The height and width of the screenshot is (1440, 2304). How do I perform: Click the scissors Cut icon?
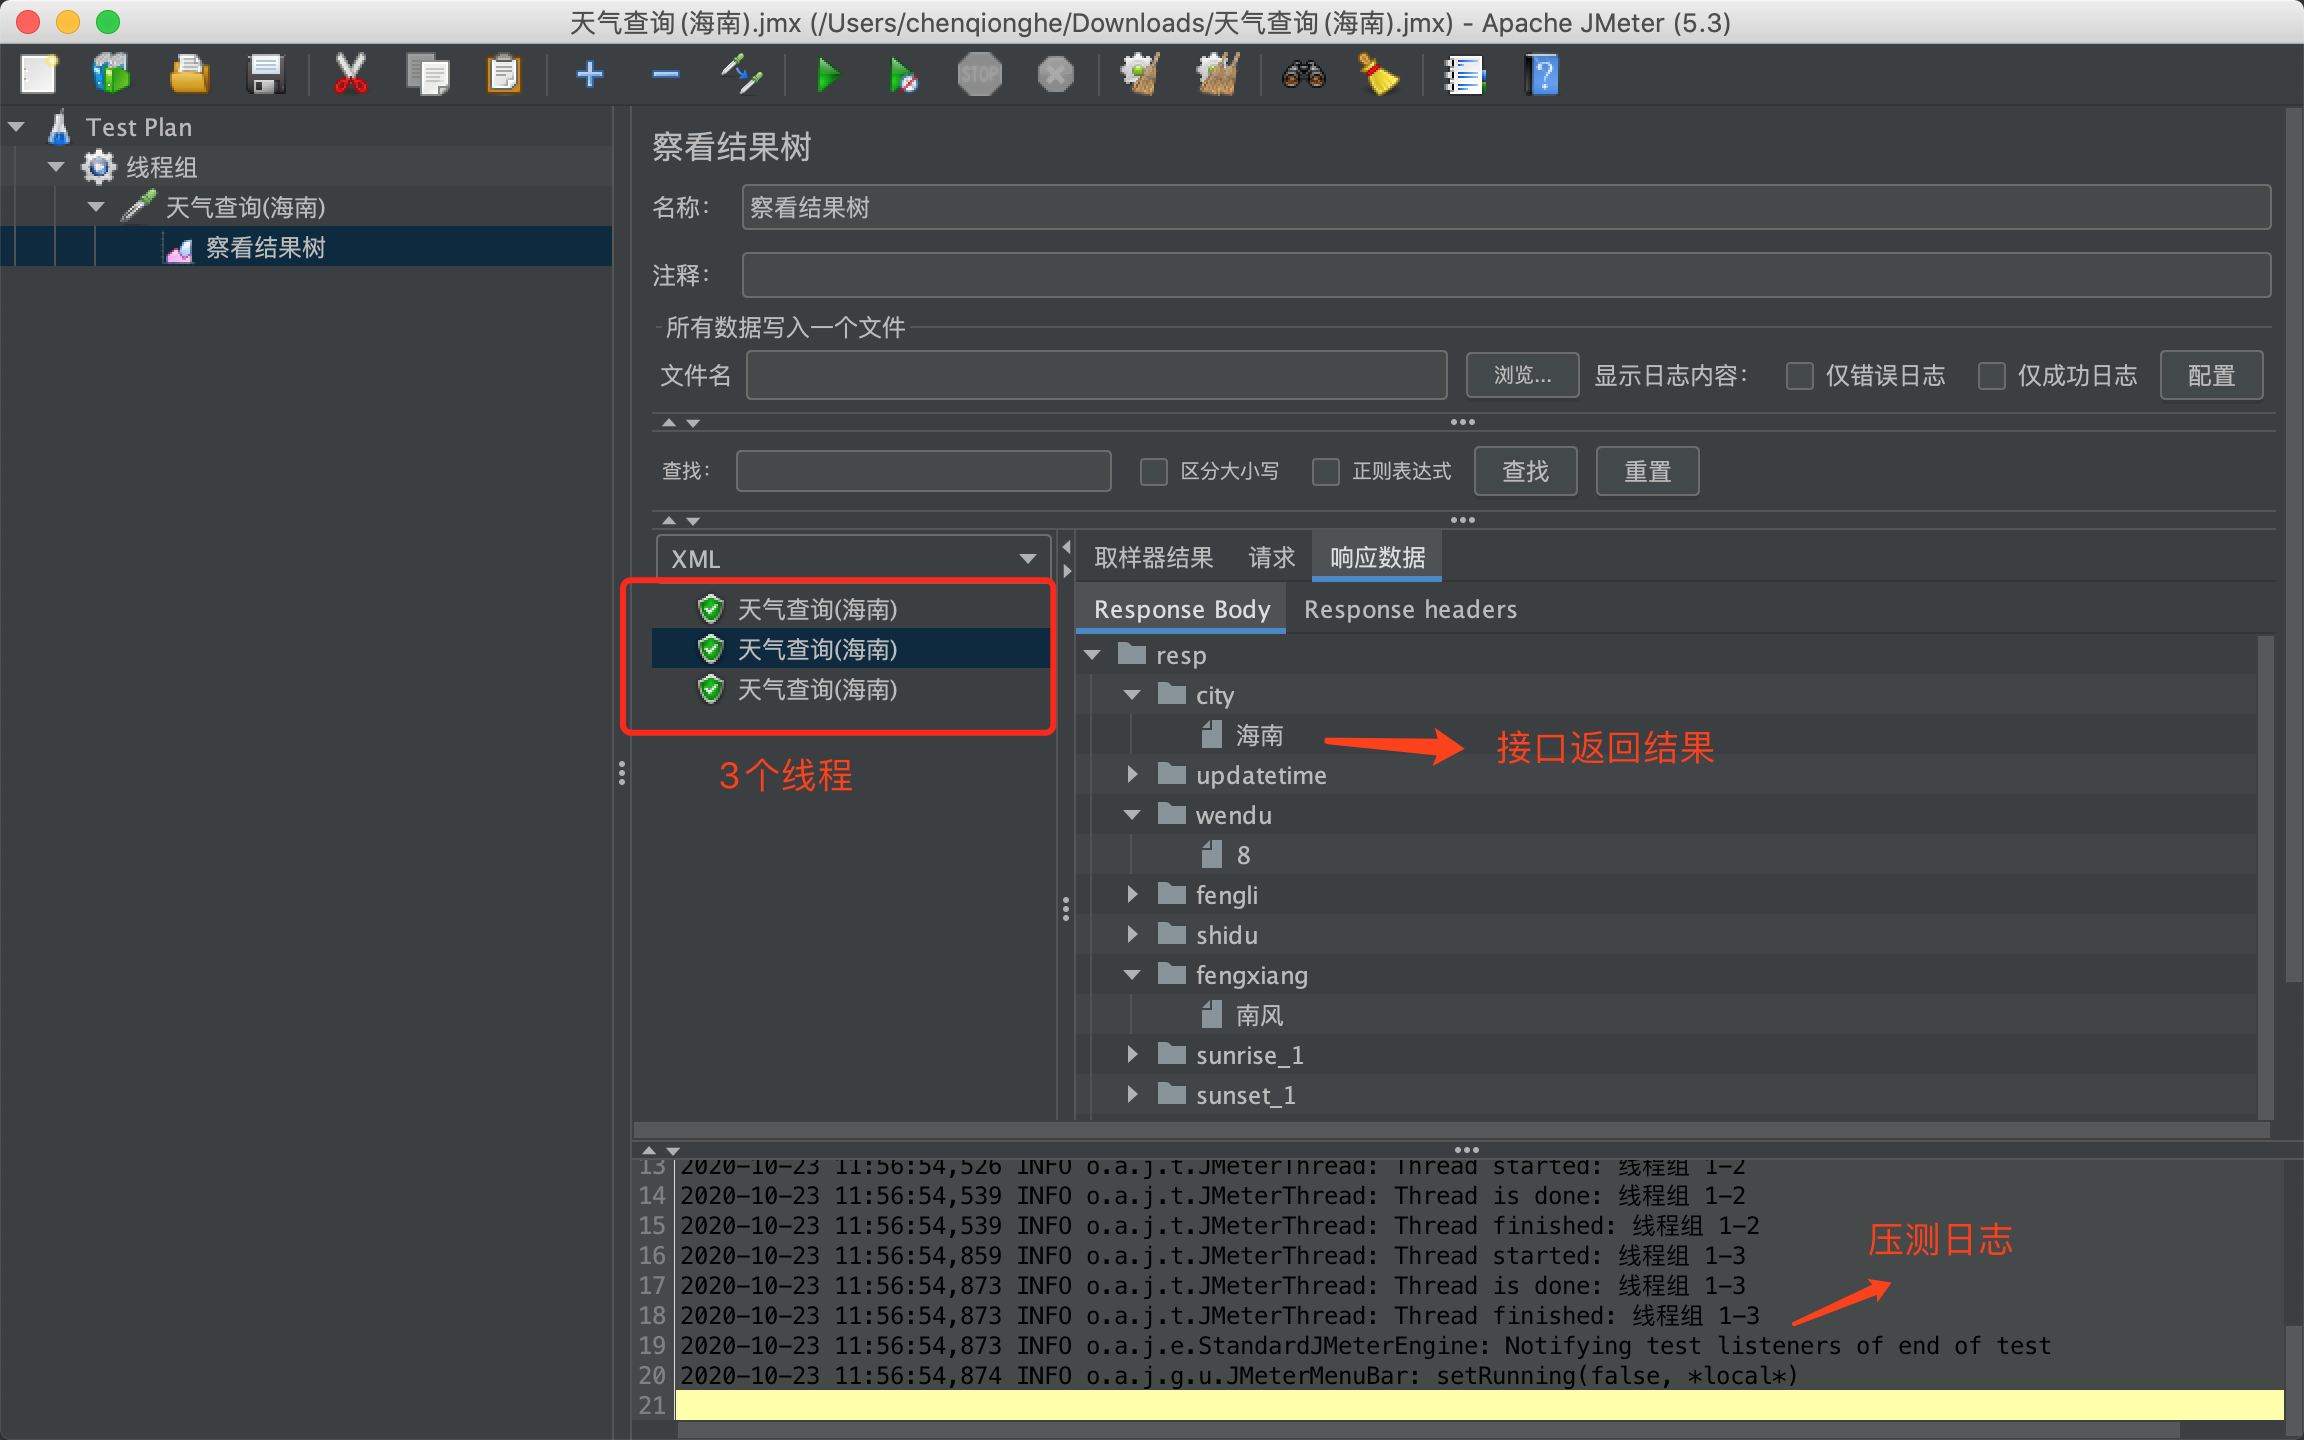(x=350, y=75)
